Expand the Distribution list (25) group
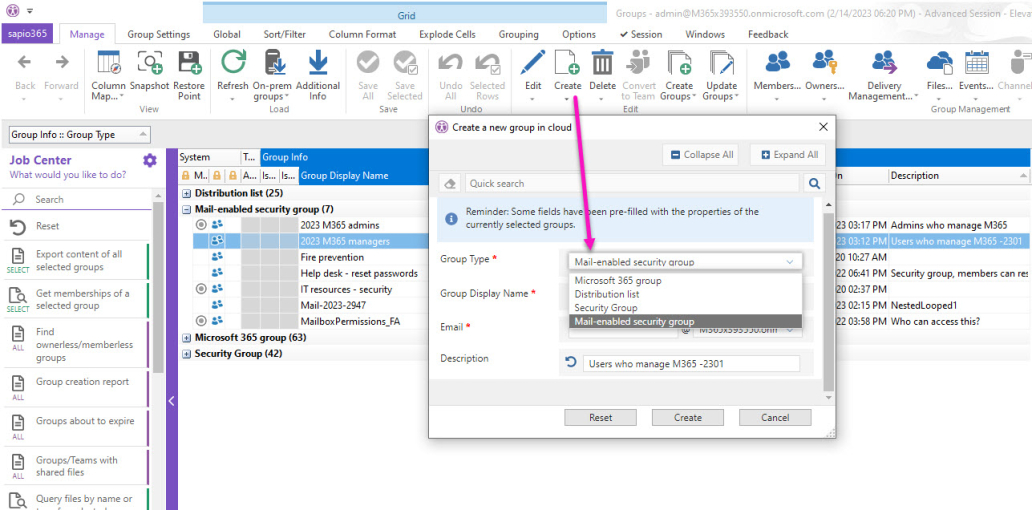 pos(187,194)
